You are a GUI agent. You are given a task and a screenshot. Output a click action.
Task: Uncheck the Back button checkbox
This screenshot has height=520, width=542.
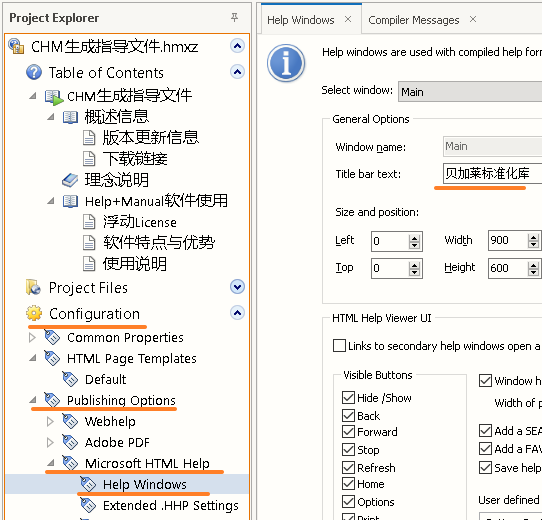click(x=348, y=415)
